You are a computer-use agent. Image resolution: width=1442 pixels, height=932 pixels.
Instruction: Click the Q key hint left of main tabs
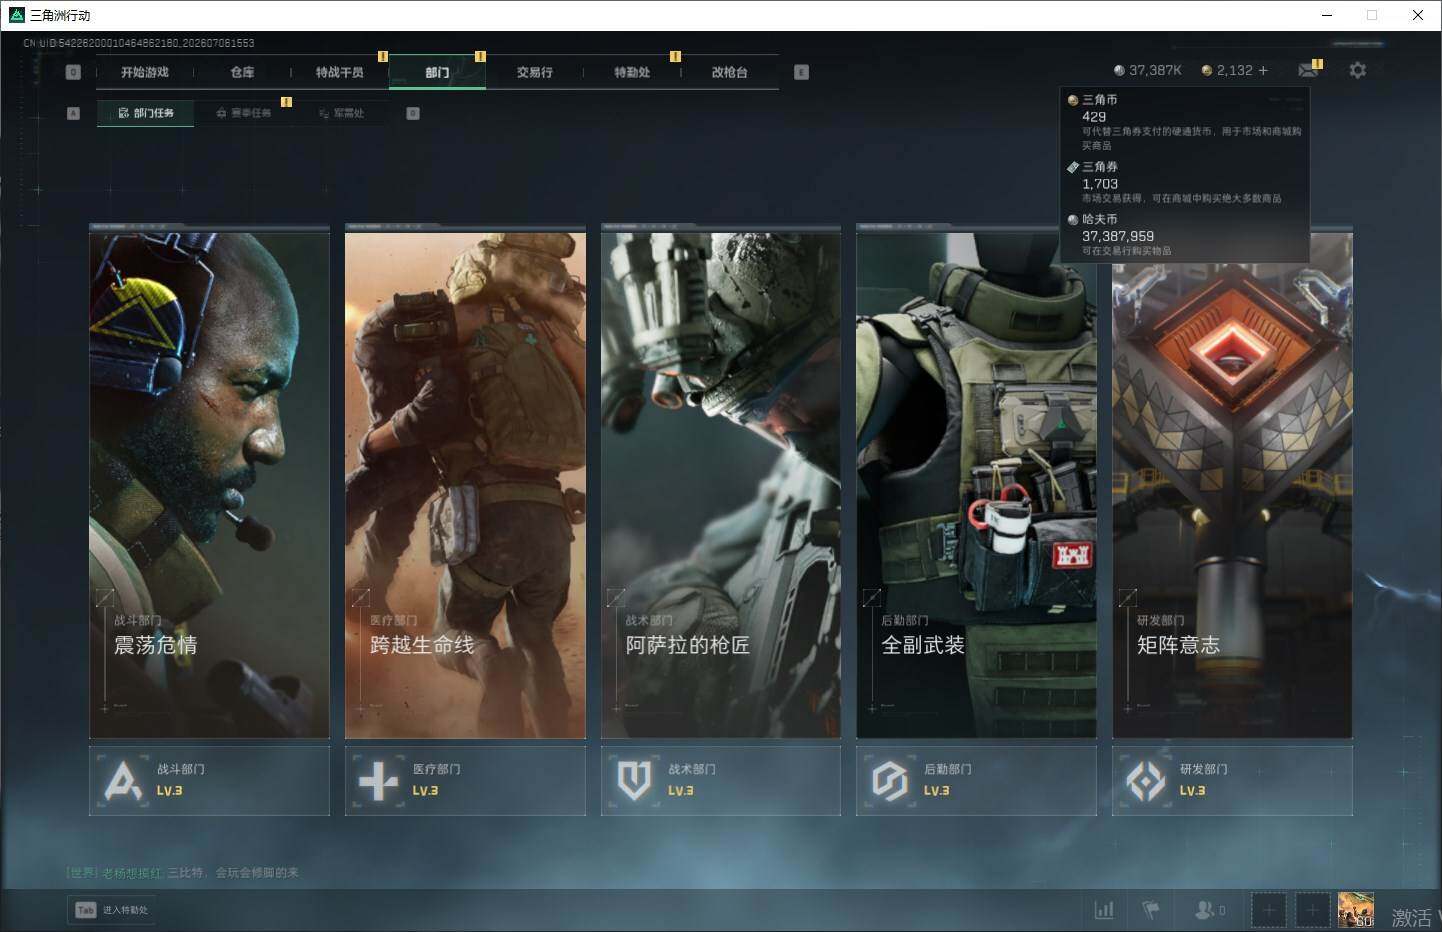point(73,72)
